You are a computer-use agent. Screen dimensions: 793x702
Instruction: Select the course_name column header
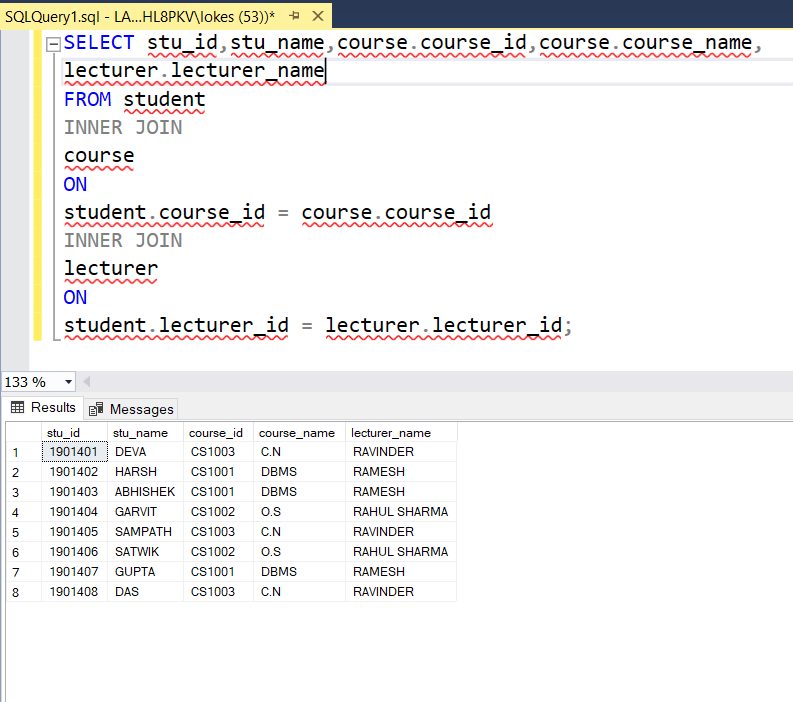[x=299, y=433]
